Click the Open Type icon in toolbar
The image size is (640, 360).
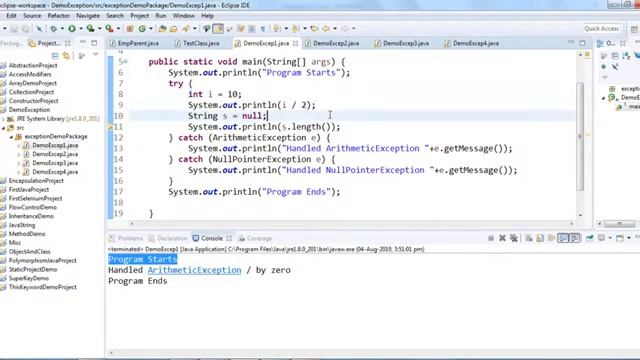click(x=162, y=29)
